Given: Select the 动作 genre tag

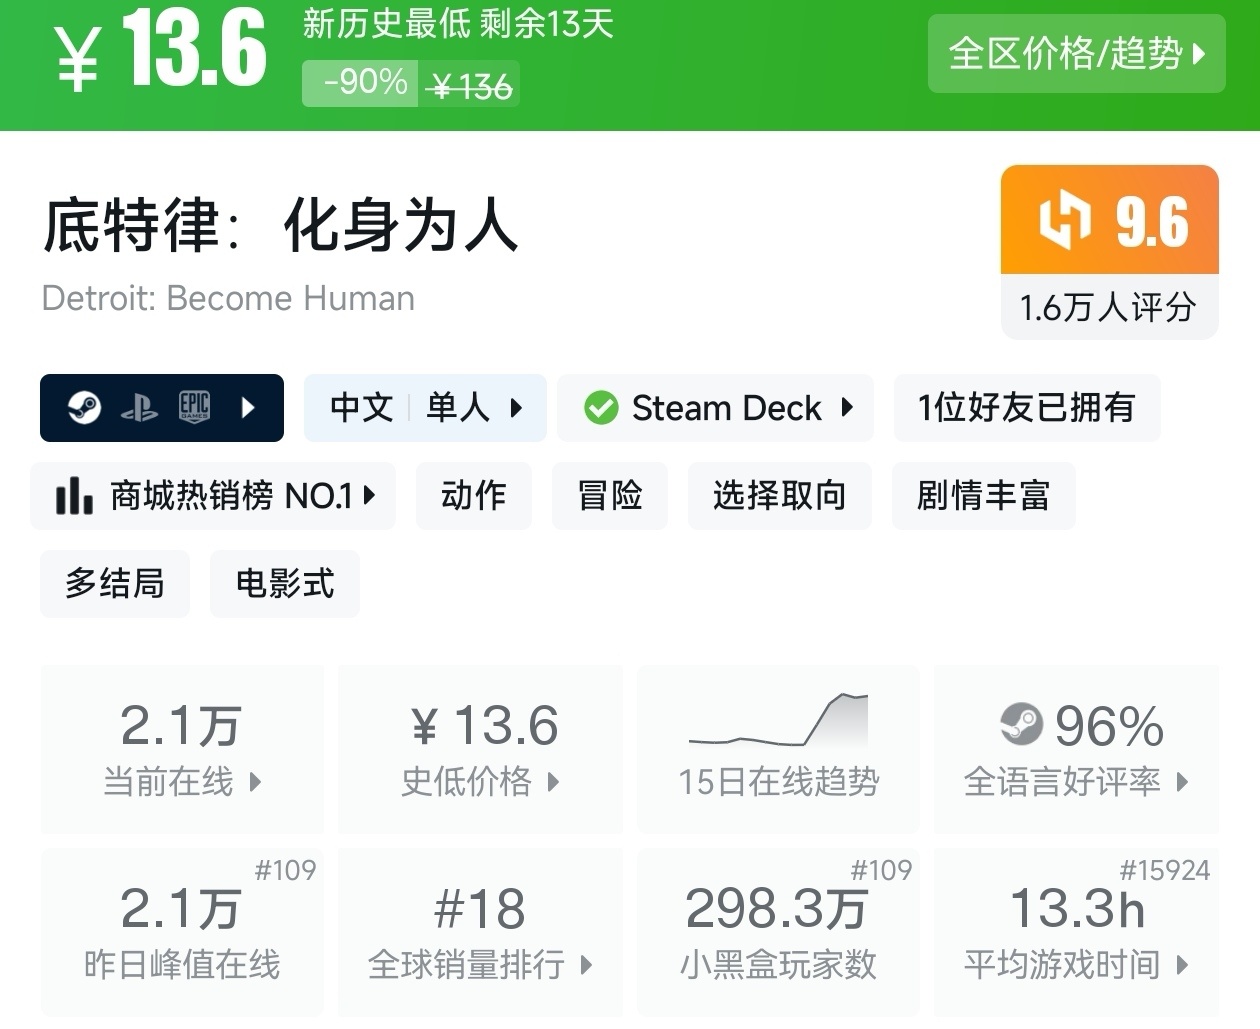Looking at the screenshot, I should (473, 495).
